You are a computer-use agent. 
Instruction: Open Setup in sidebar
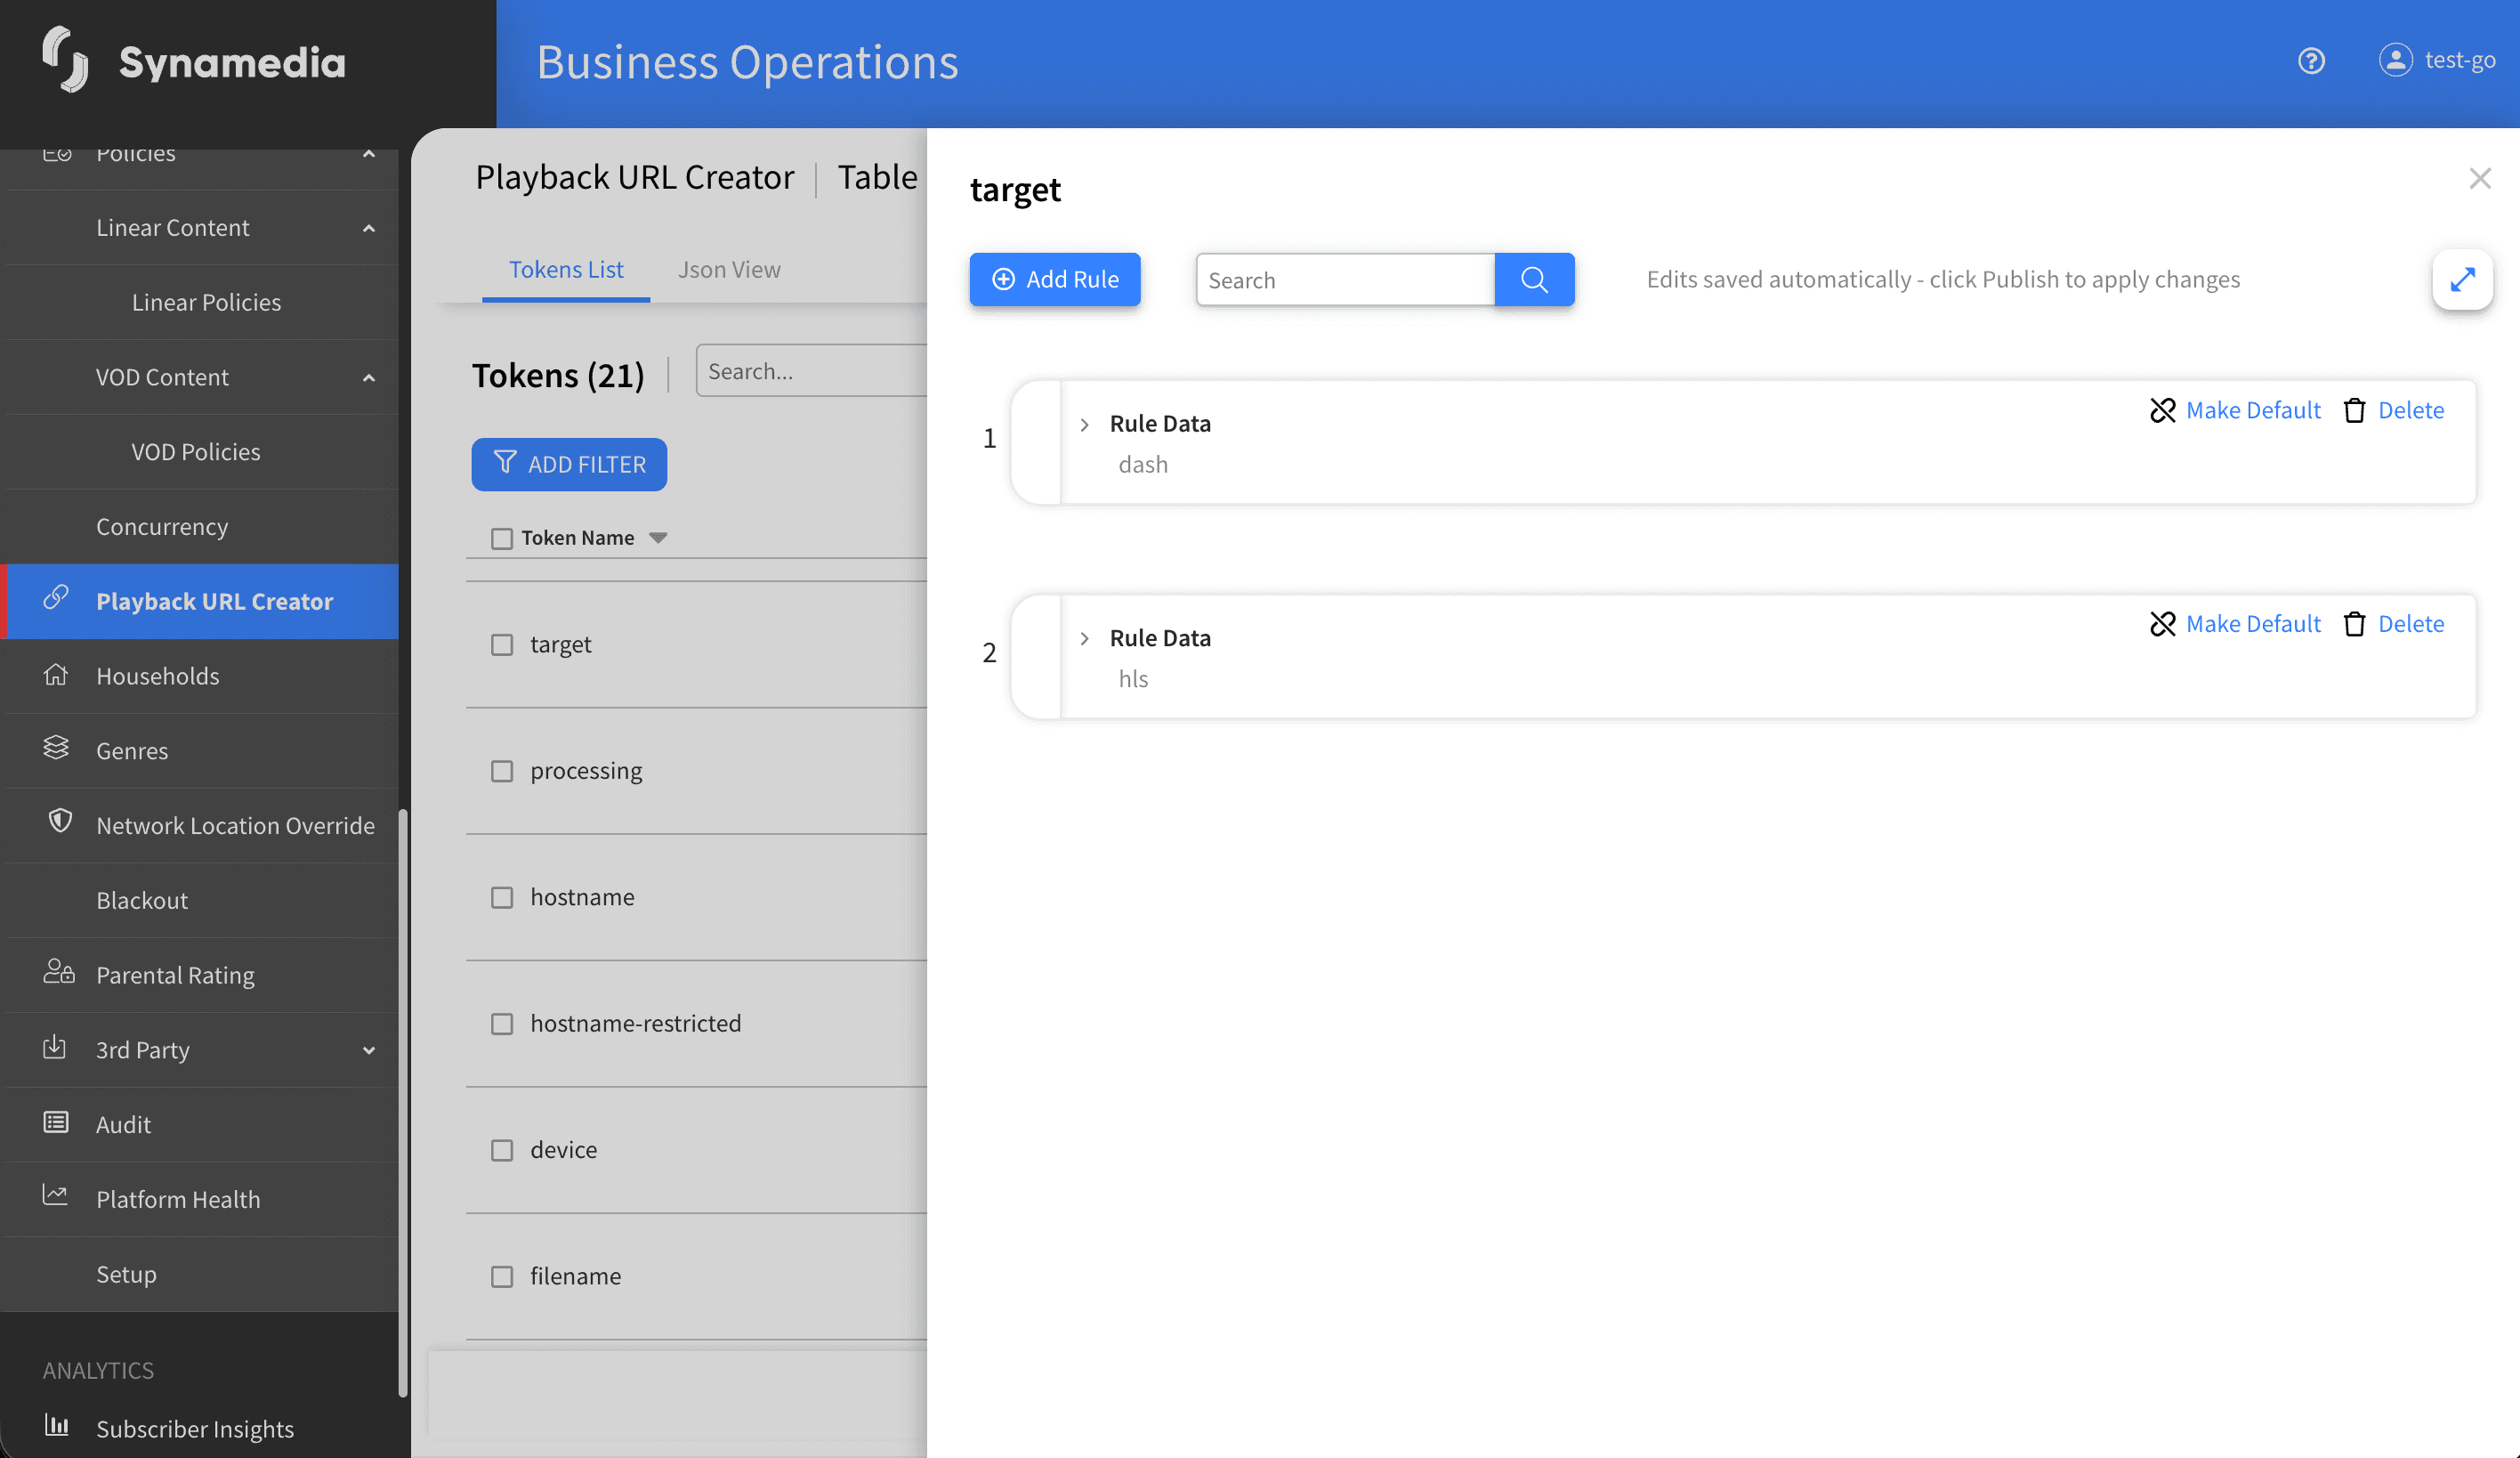point(126,1275)
